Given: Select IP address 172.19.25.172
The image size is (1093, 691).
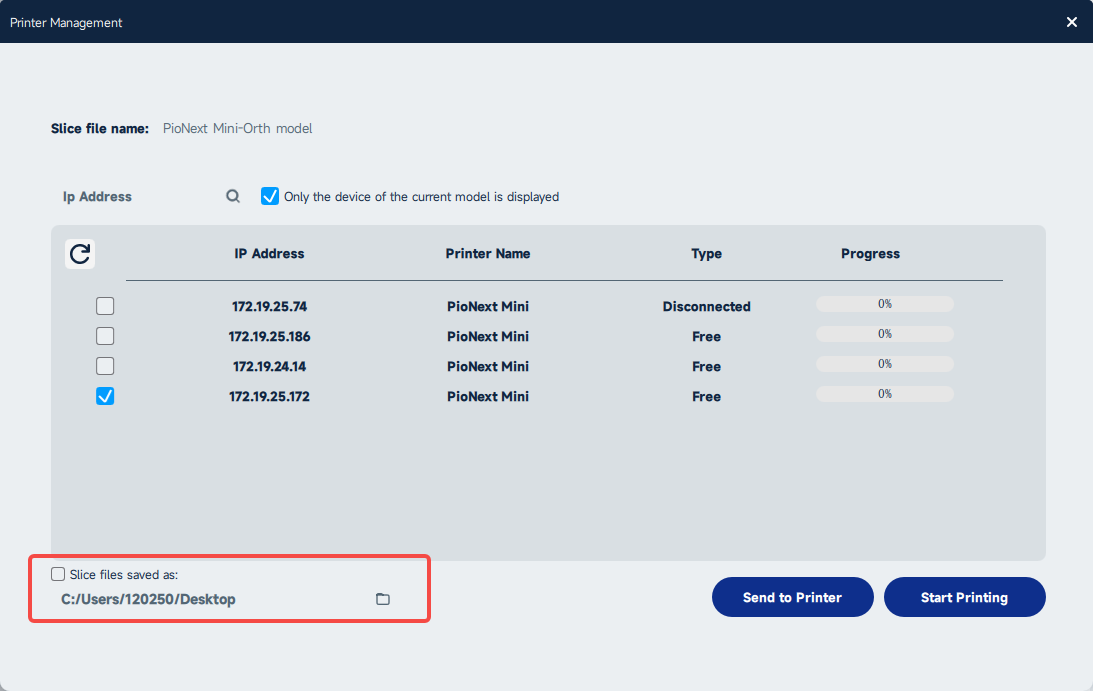Looking at the screenshot, I should tap(269, 396).
